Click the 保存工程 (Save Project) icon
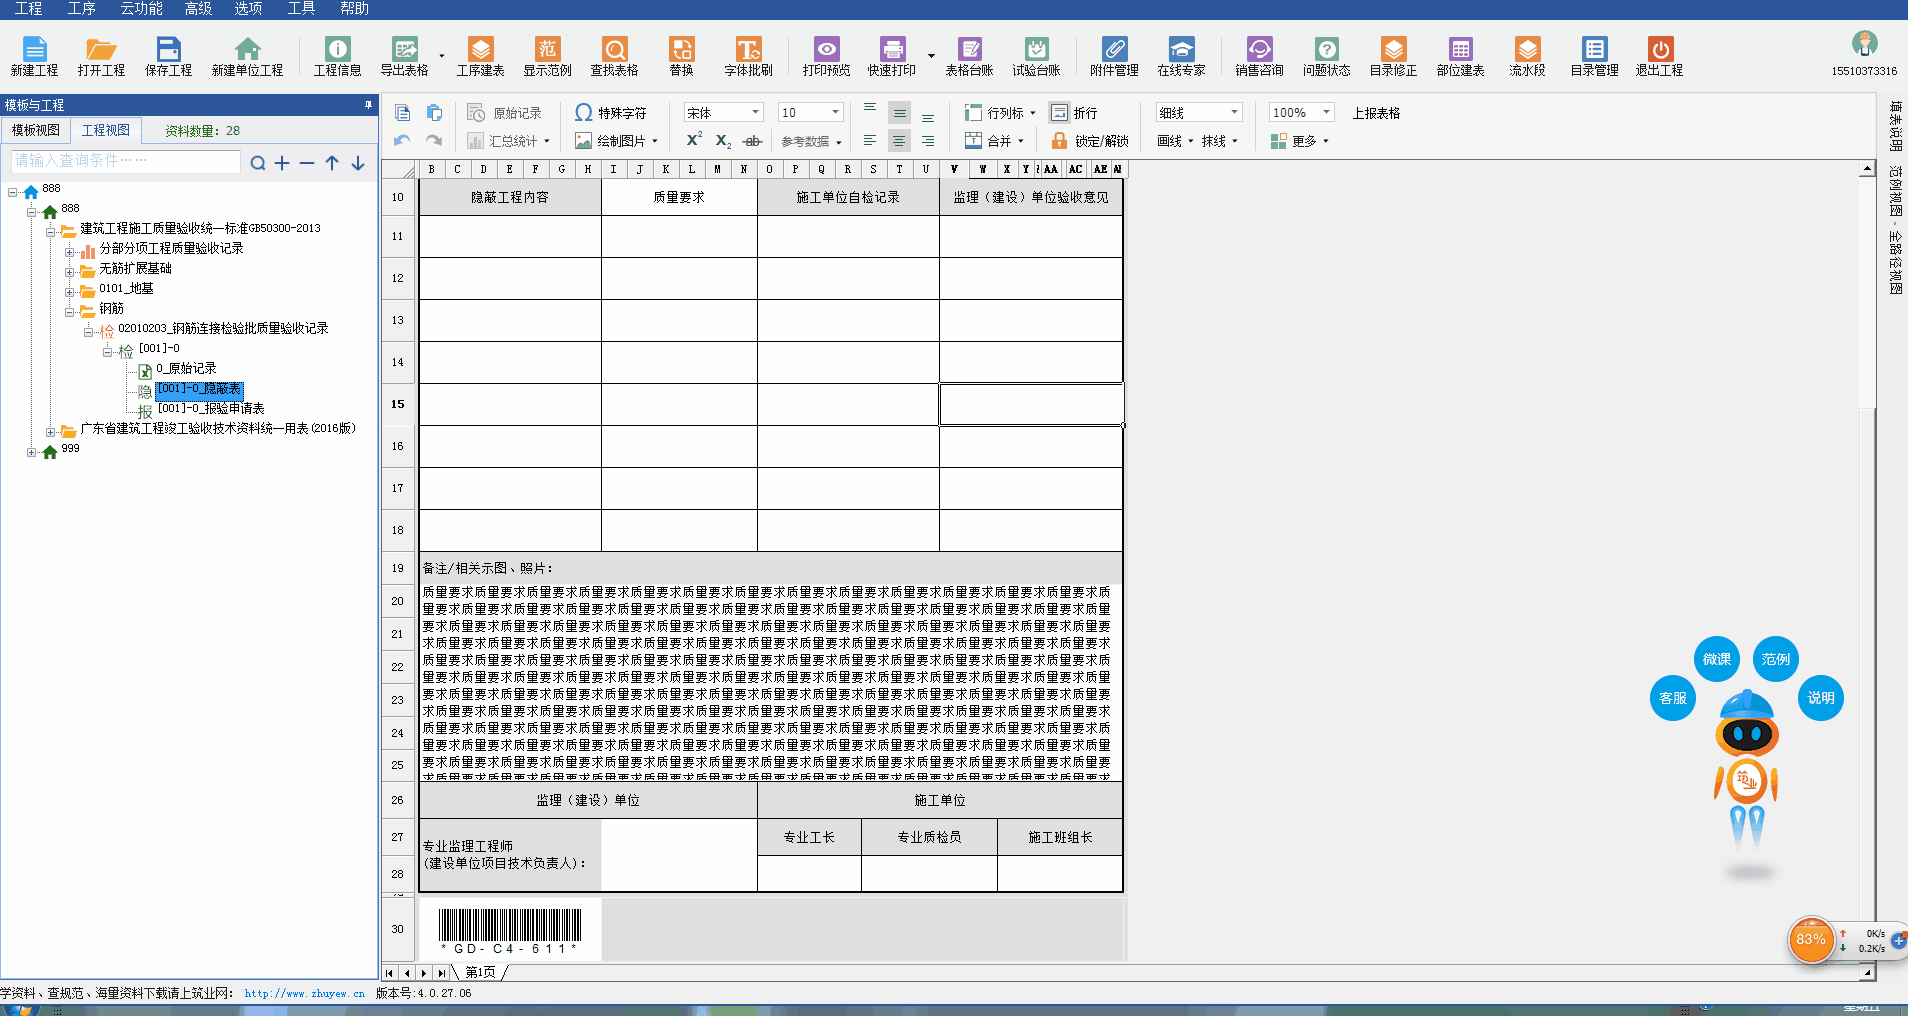Viewport: 1908px width, 1016px height. click(168, 56)
